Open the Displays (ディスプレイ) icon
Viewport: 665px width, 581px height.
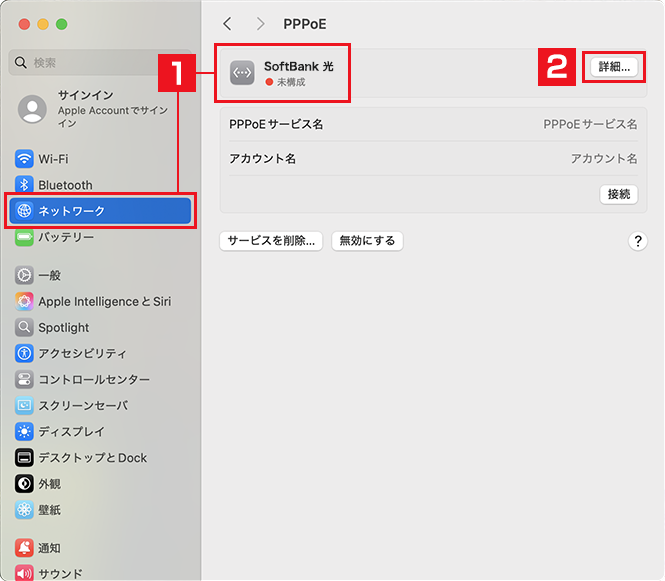[x=24, y=432]
